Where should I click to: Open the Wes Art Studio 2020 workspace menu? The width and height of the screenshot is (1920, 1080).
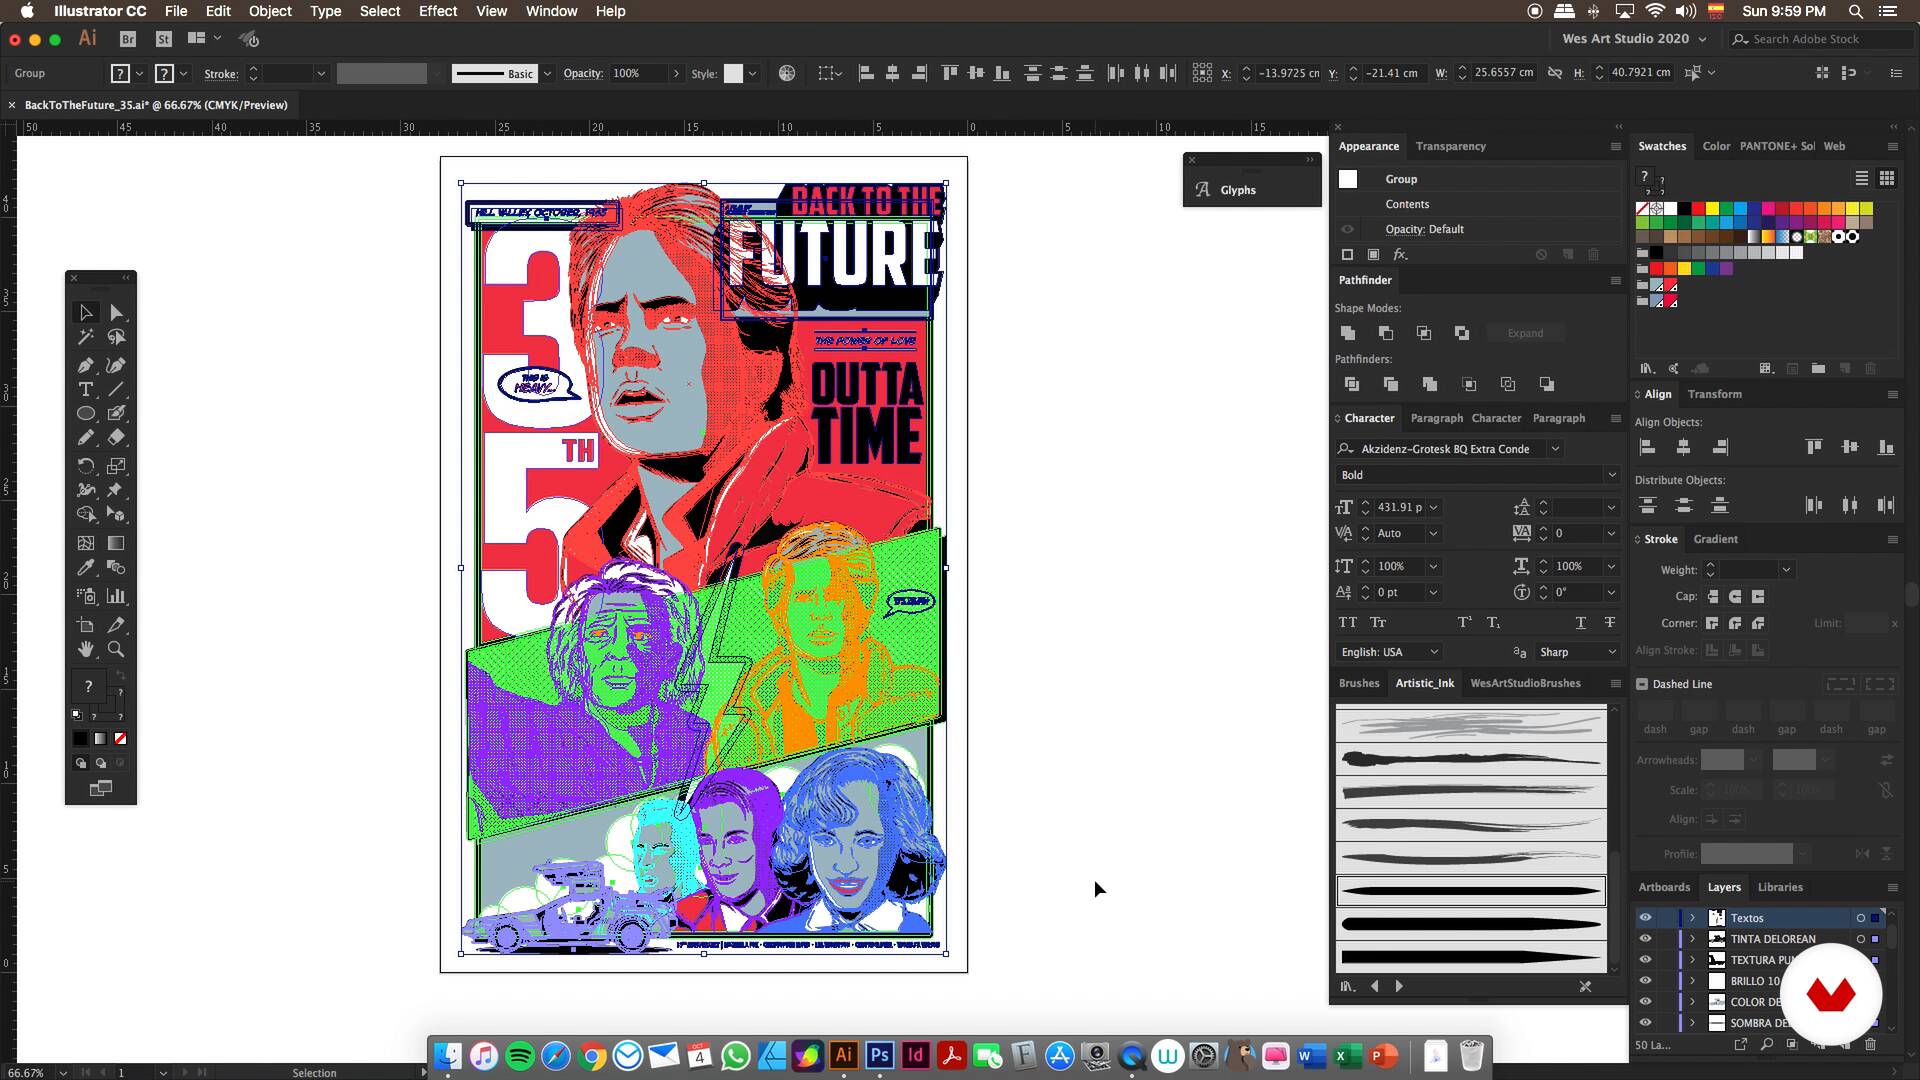[x=1634, y=39]
